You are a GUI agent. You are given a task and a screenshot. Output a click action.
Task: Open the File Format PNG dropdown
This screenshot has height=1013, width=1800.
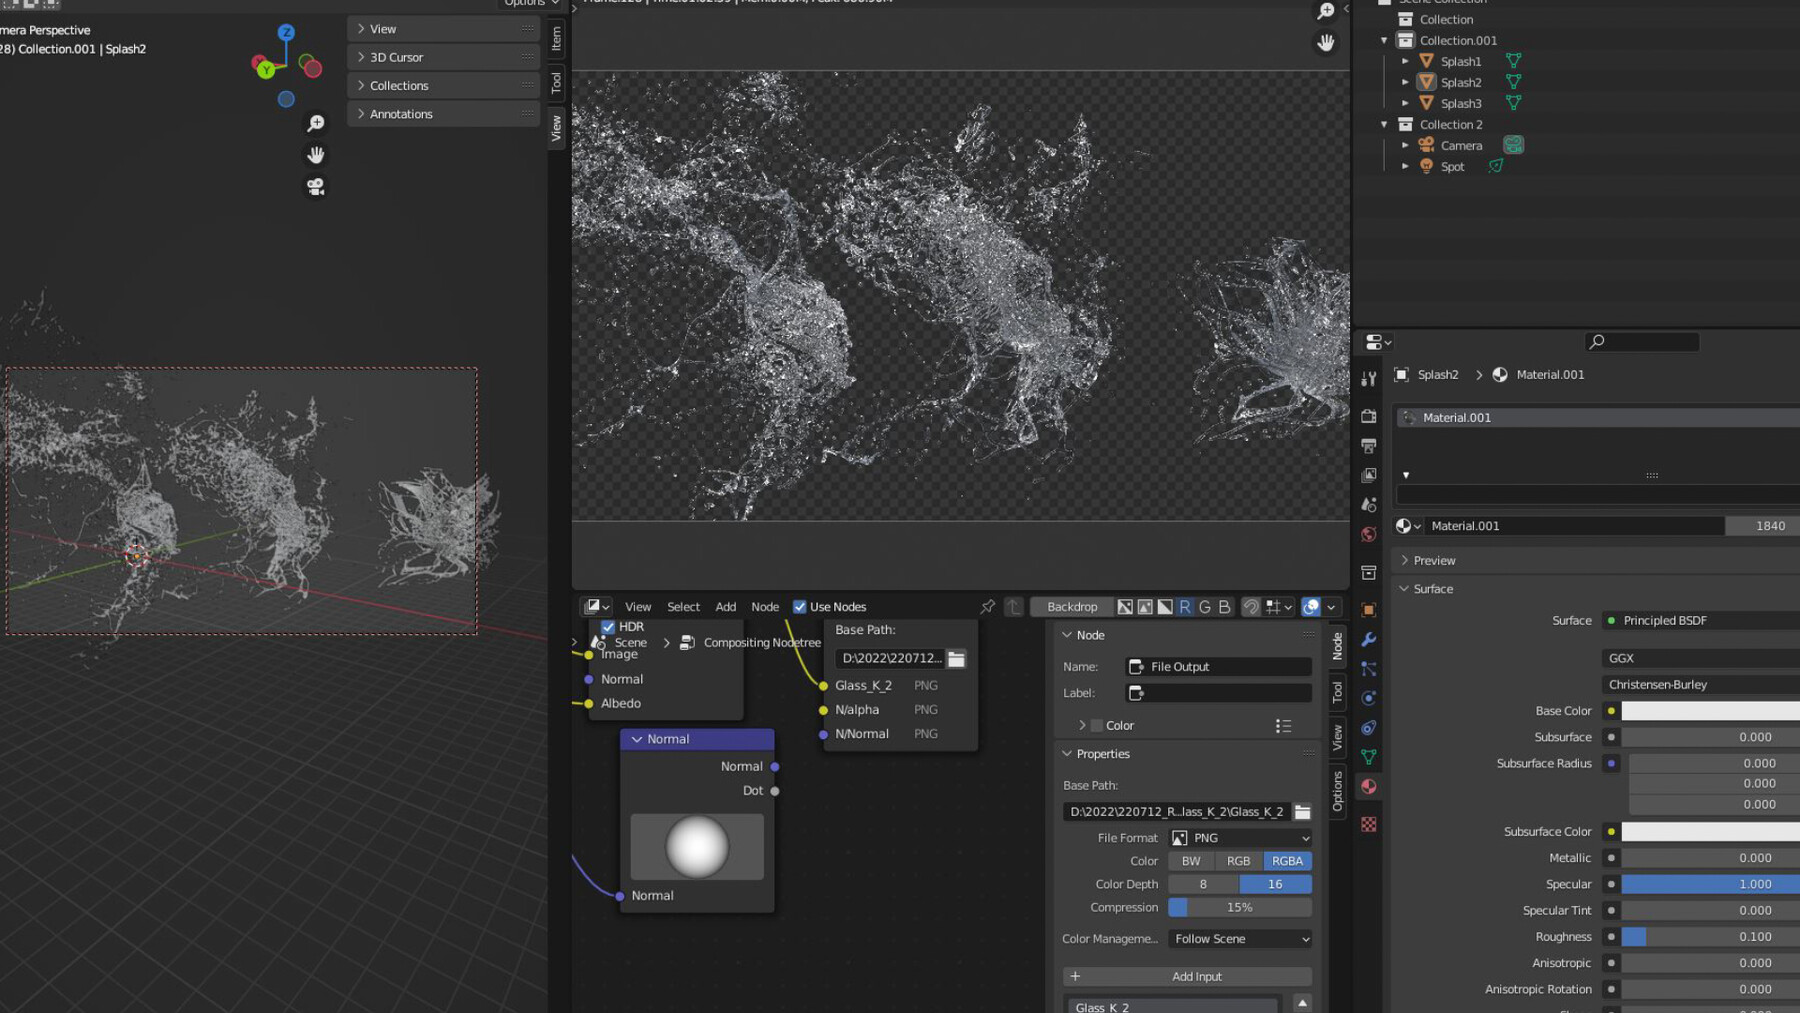[x=1240, y=837]
